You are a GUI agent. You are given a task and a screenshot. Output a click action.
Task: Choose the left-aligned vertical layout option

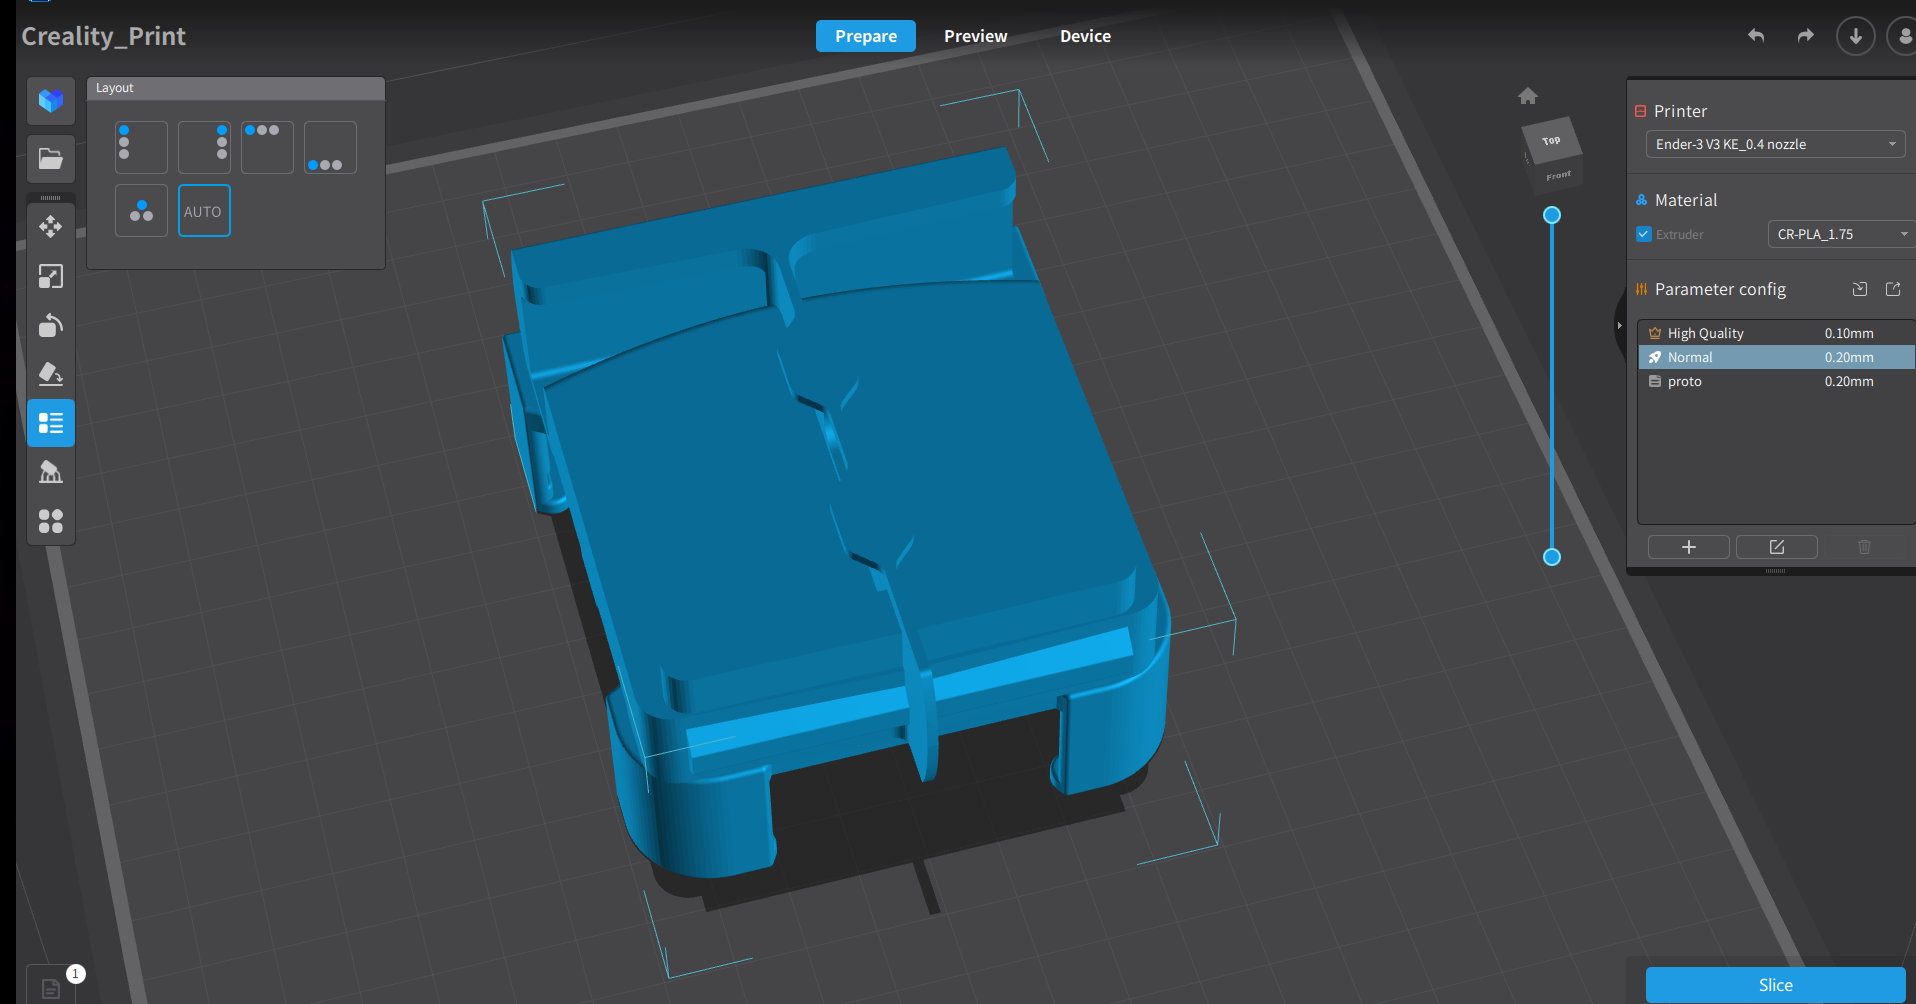(x=141, y=148)
